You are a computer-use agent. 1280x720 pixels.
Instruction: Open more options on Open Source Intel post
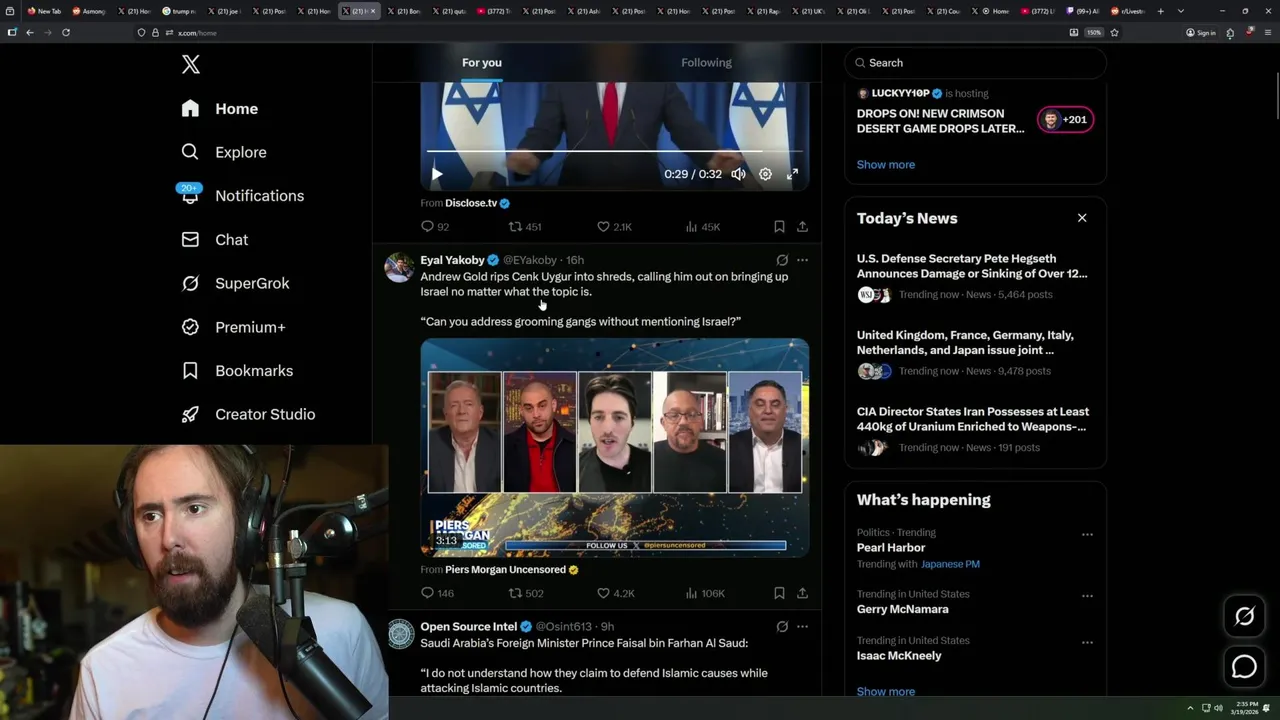(802, 627)
